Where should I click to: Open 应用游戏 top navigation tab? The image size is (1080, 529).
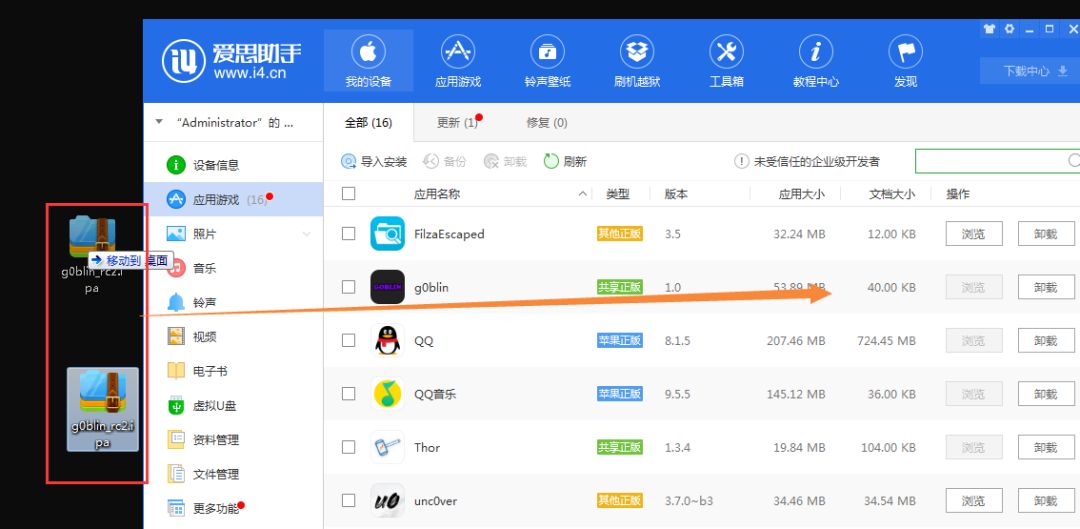458,61
